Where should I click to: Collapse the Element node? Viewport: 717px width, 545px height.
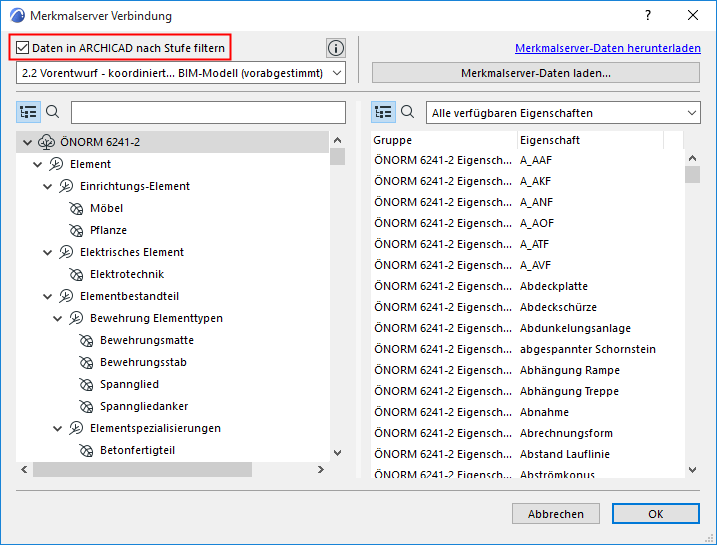click(x=37, y=165)
